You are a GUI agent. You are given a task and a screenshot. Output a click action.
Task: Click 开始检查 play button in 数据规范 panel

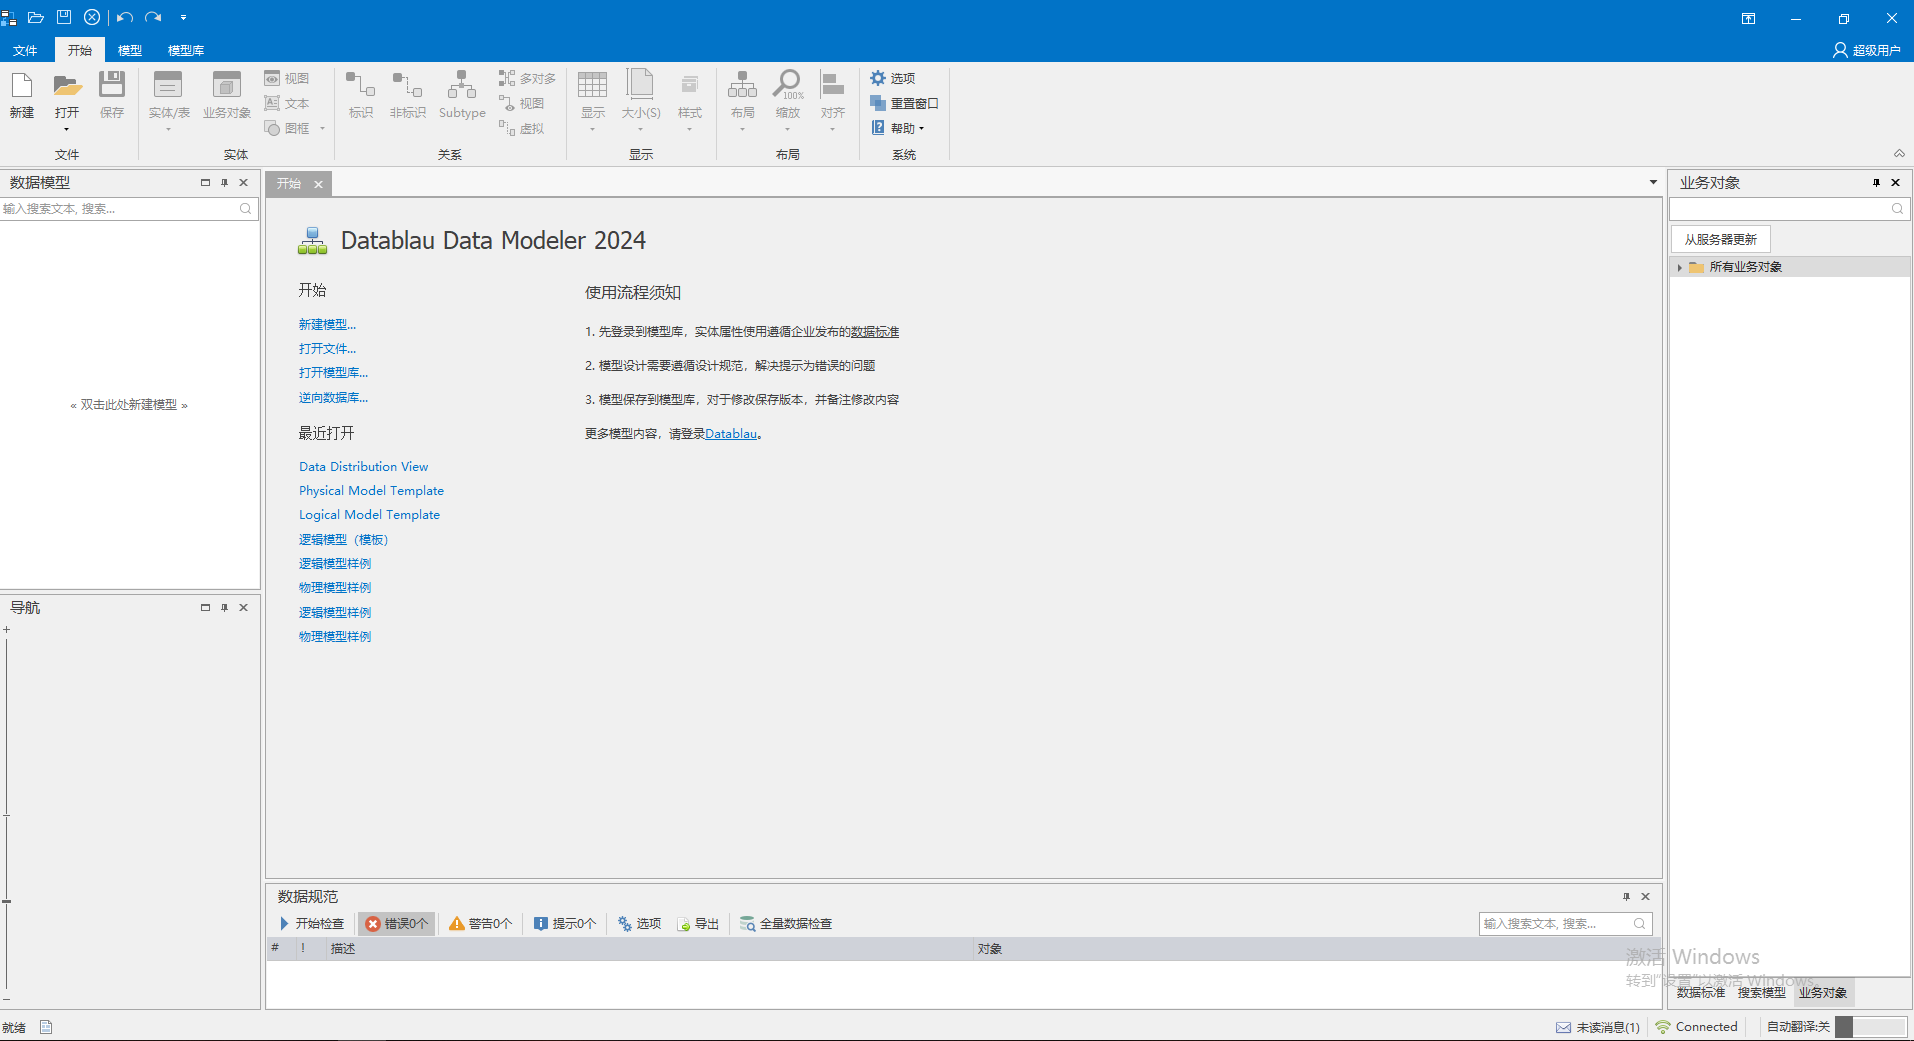[312, 924]
